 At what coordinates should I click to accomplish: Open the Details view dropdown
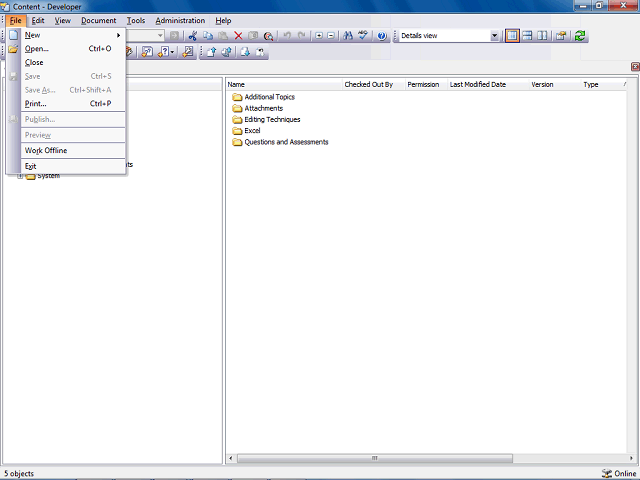(x=494, y=36)
